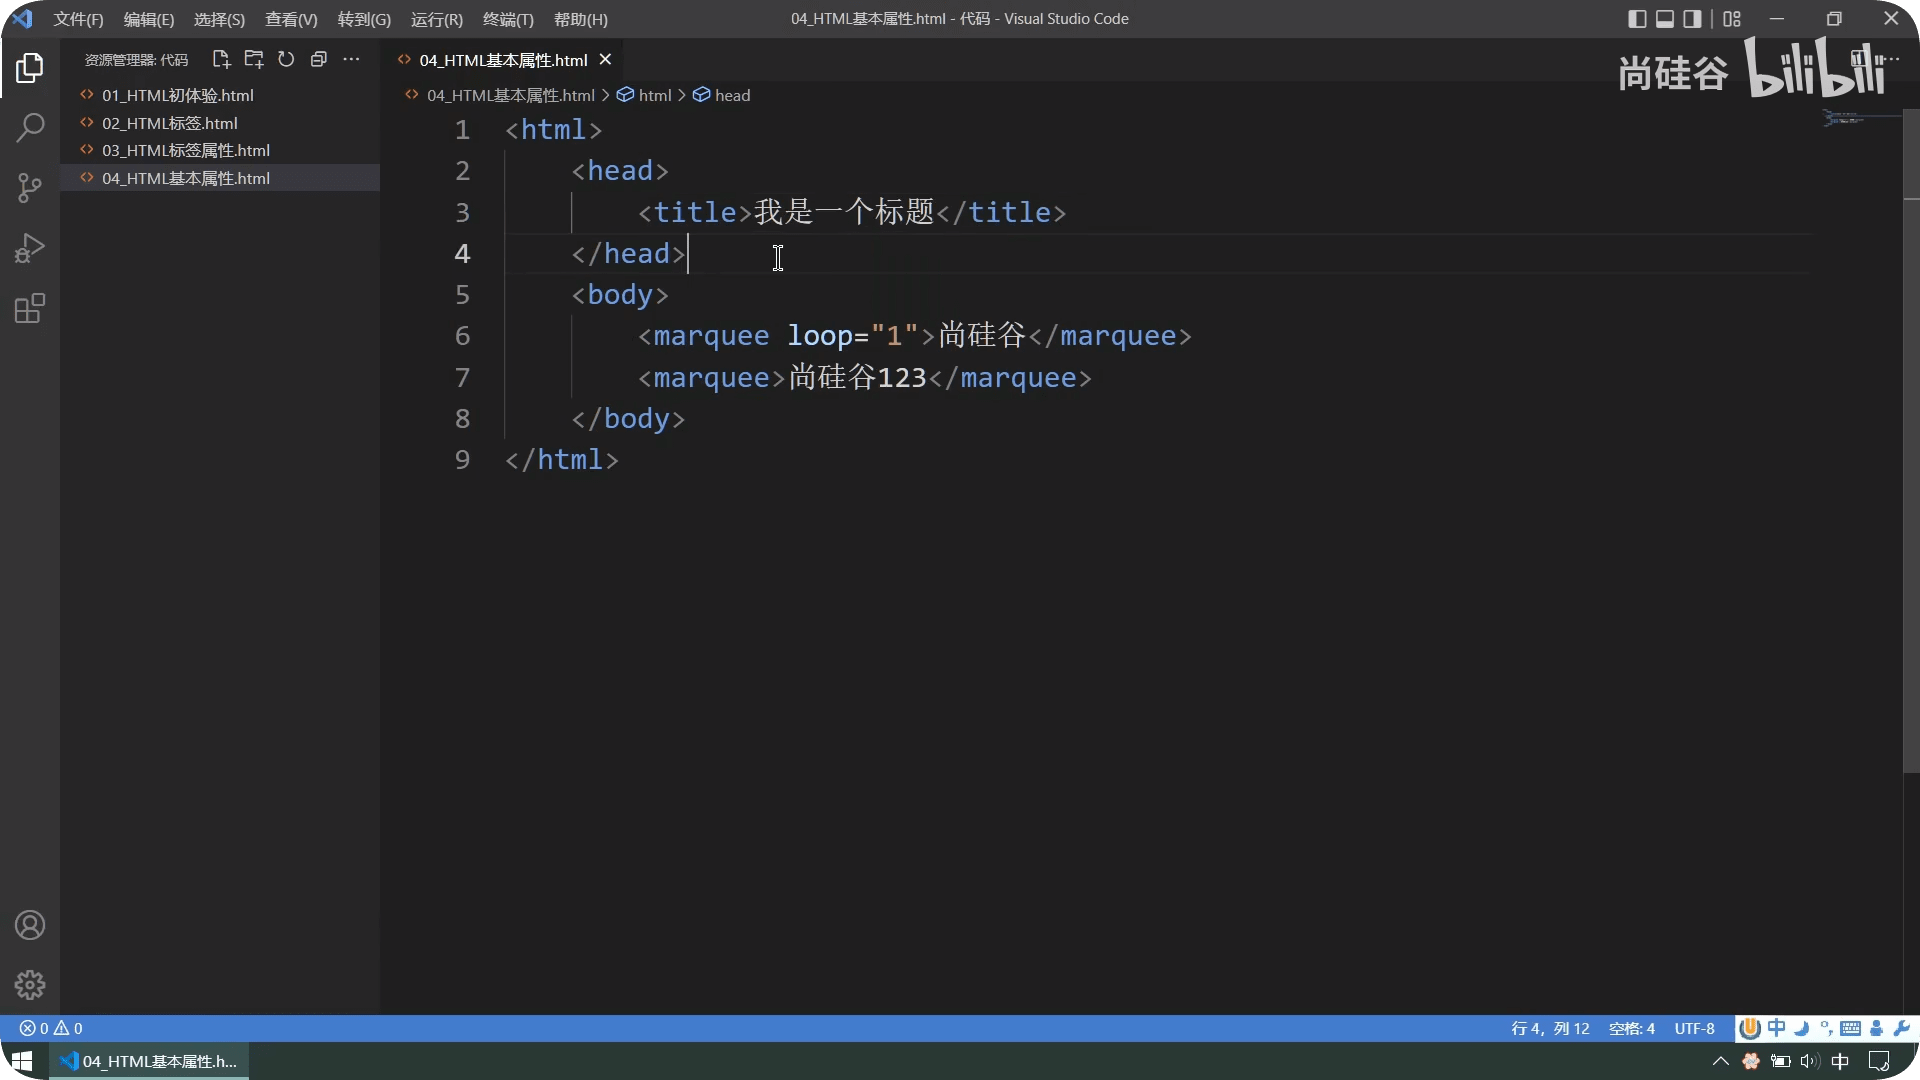1920x1080 pixels.
Task: Click the UTF-8 encoding status button
Action: coord(1694,1028)
